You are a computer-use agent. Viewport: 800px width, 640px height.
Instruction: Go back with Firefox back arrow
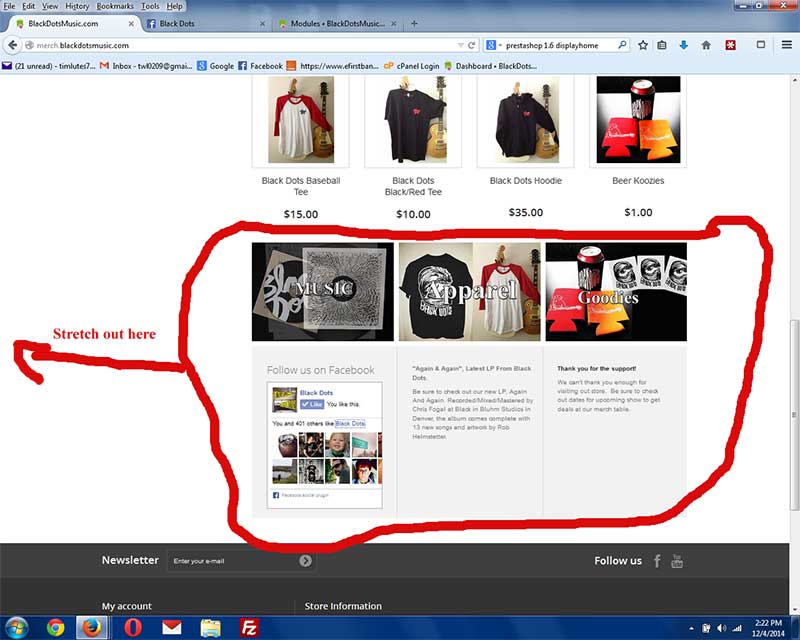(13, 45)
